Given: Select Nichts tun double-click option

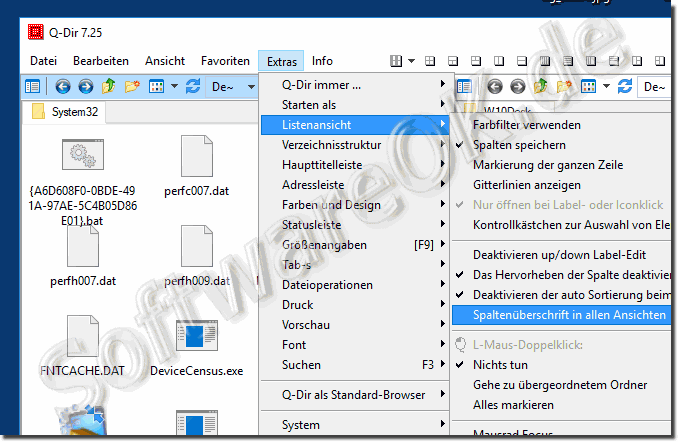Looking at the screenshot, I should tap(561, 365).
